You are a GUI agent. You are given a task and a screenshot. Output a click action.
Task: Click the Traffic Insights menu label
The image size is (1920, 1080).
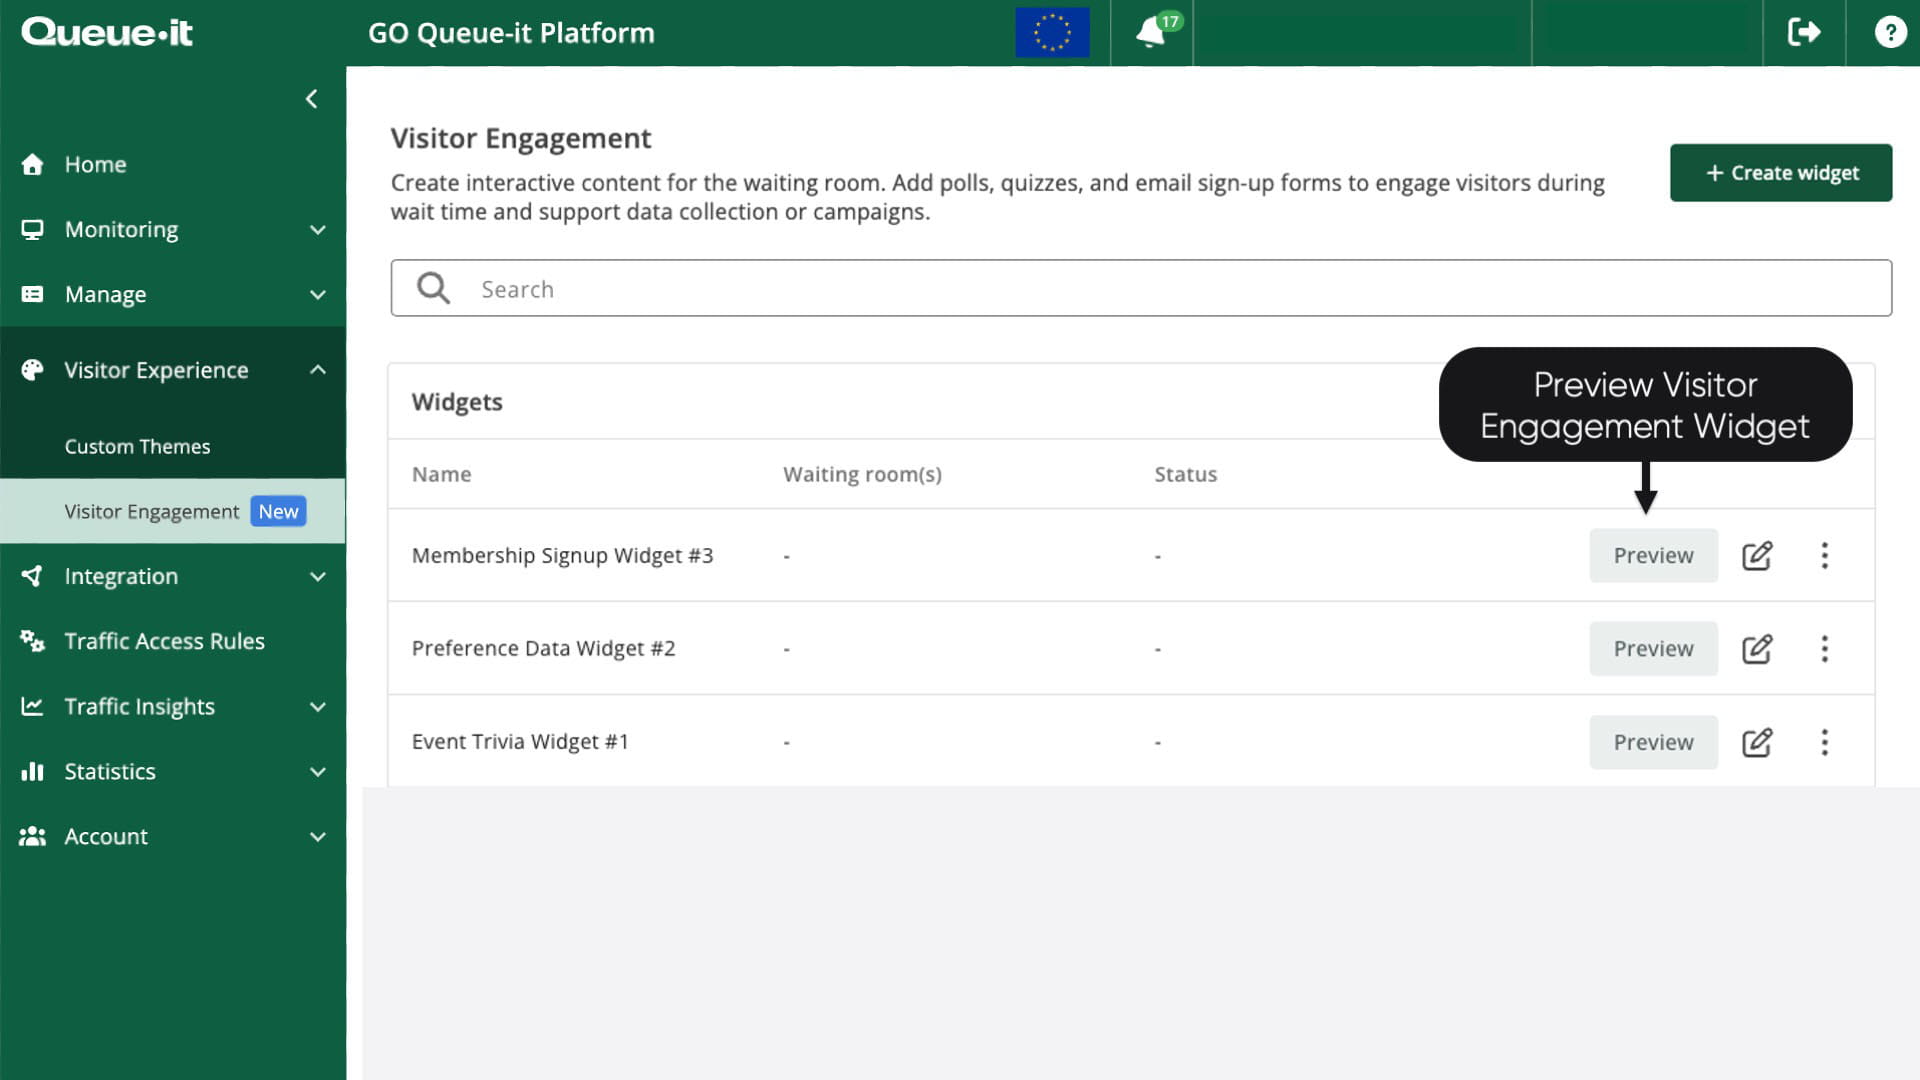coord(139,706)
